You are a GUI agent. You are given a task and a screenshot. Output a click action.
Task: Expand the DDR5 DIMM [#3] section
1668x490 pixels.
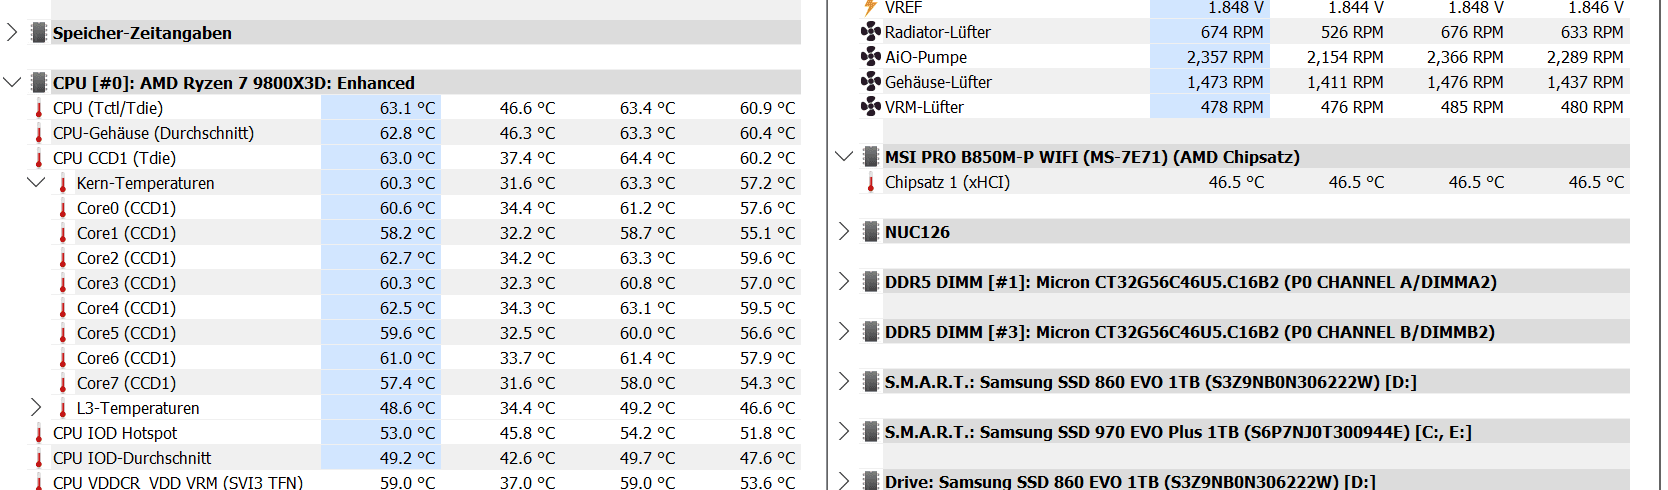click(844, 331)
